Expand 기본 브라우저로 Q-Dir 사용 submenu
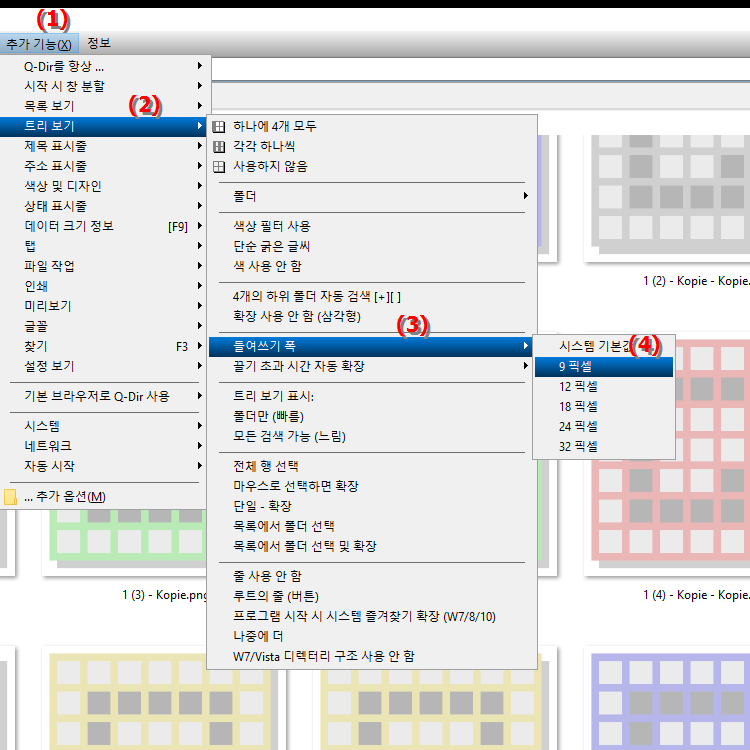 click(x=103, y=397)
